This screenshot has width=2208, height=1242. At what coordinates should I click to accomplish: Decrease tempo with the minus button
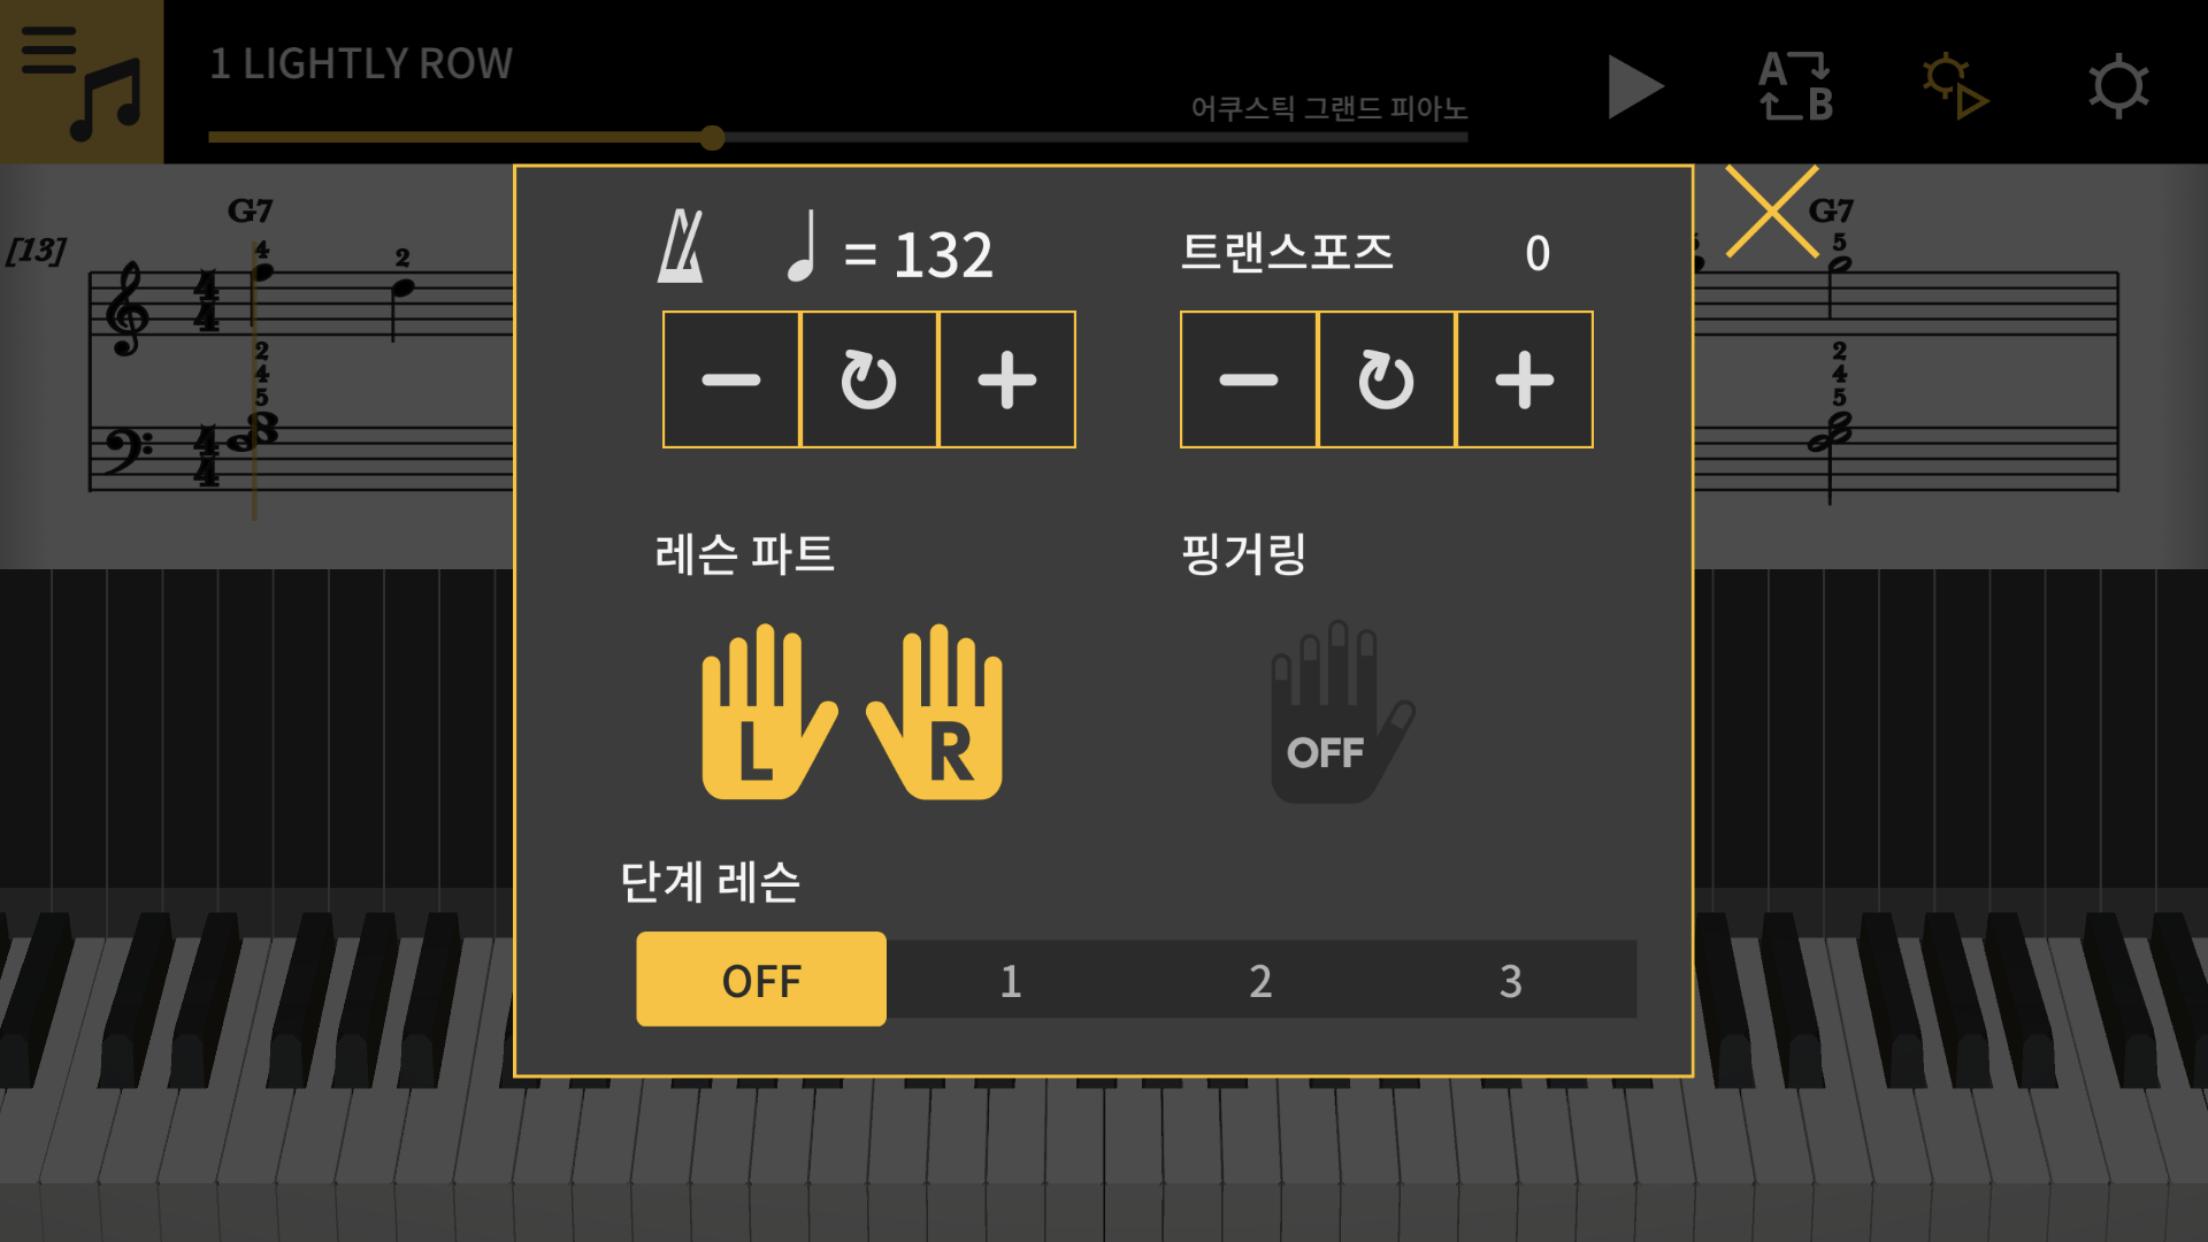[x=731, y=380]
